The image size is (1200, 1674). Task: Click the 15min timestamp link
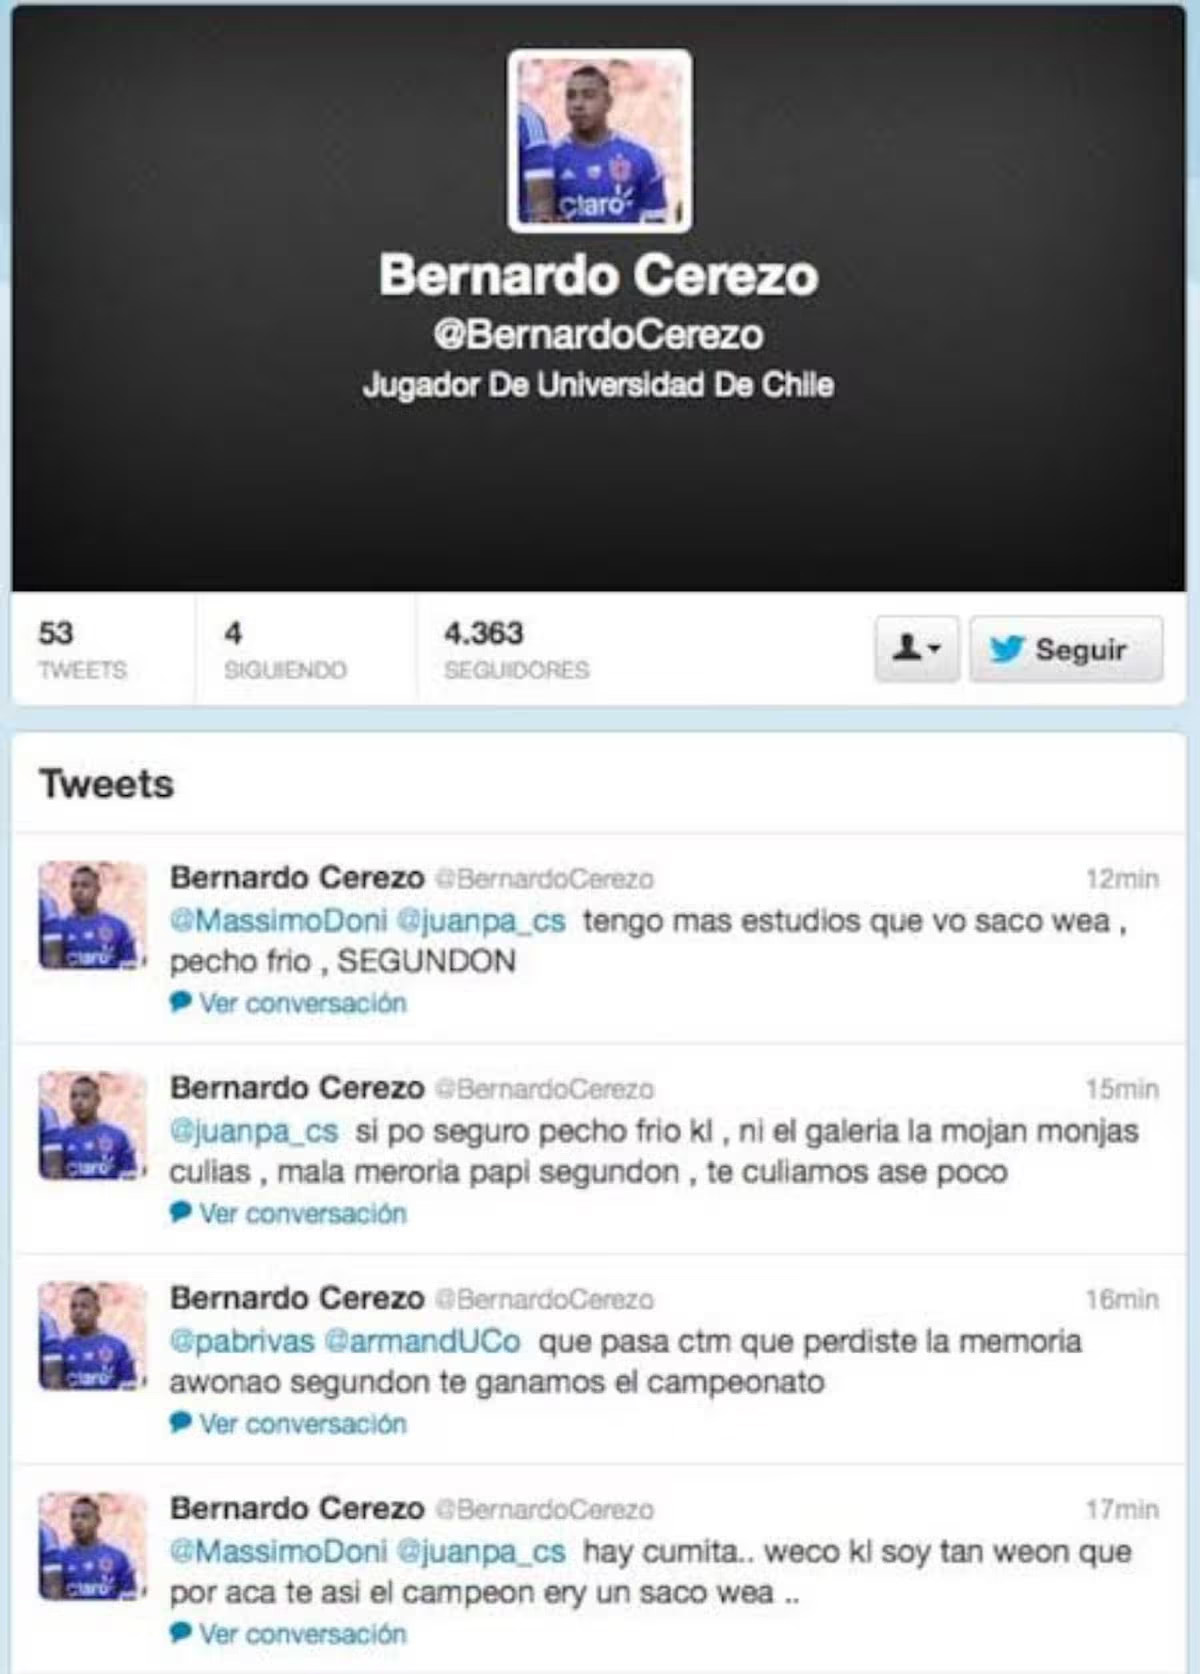click(1122, 1088)
